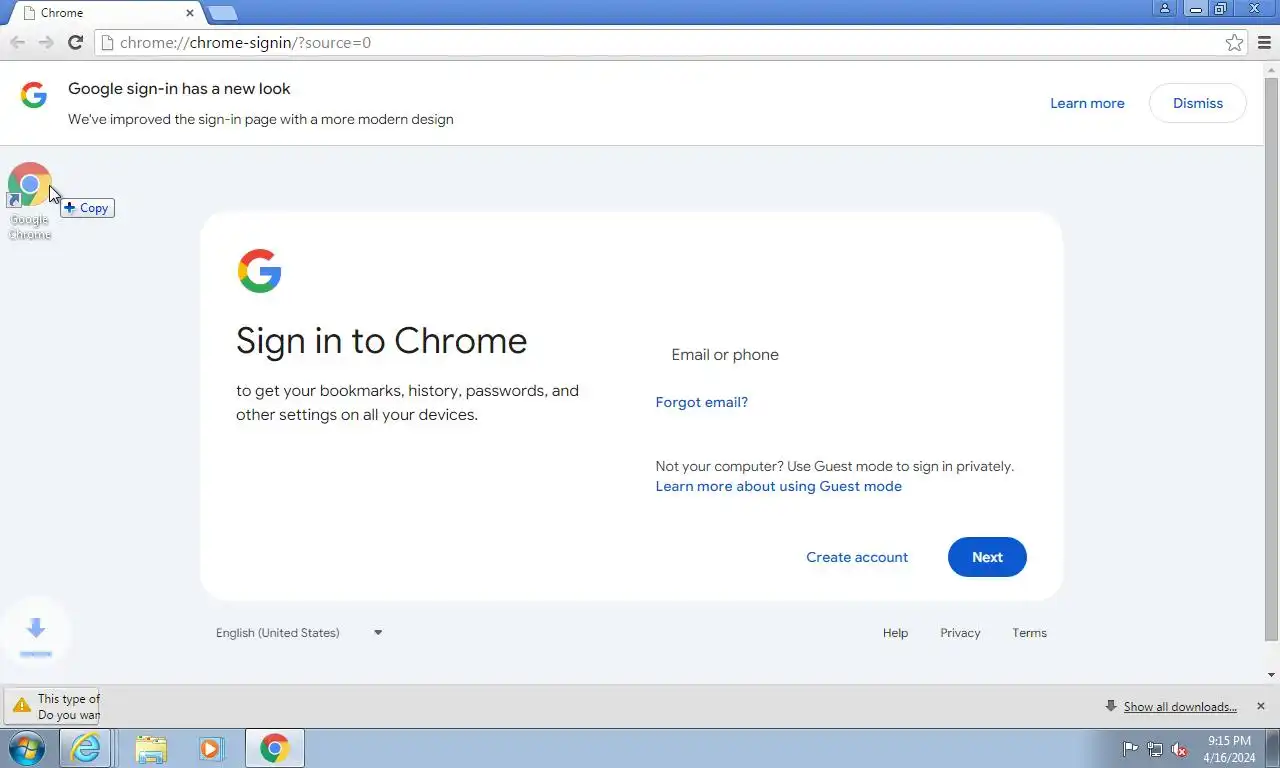Open Learn more about using Guest mode
Screen dimensions: 1280x768
click(778, 486)
